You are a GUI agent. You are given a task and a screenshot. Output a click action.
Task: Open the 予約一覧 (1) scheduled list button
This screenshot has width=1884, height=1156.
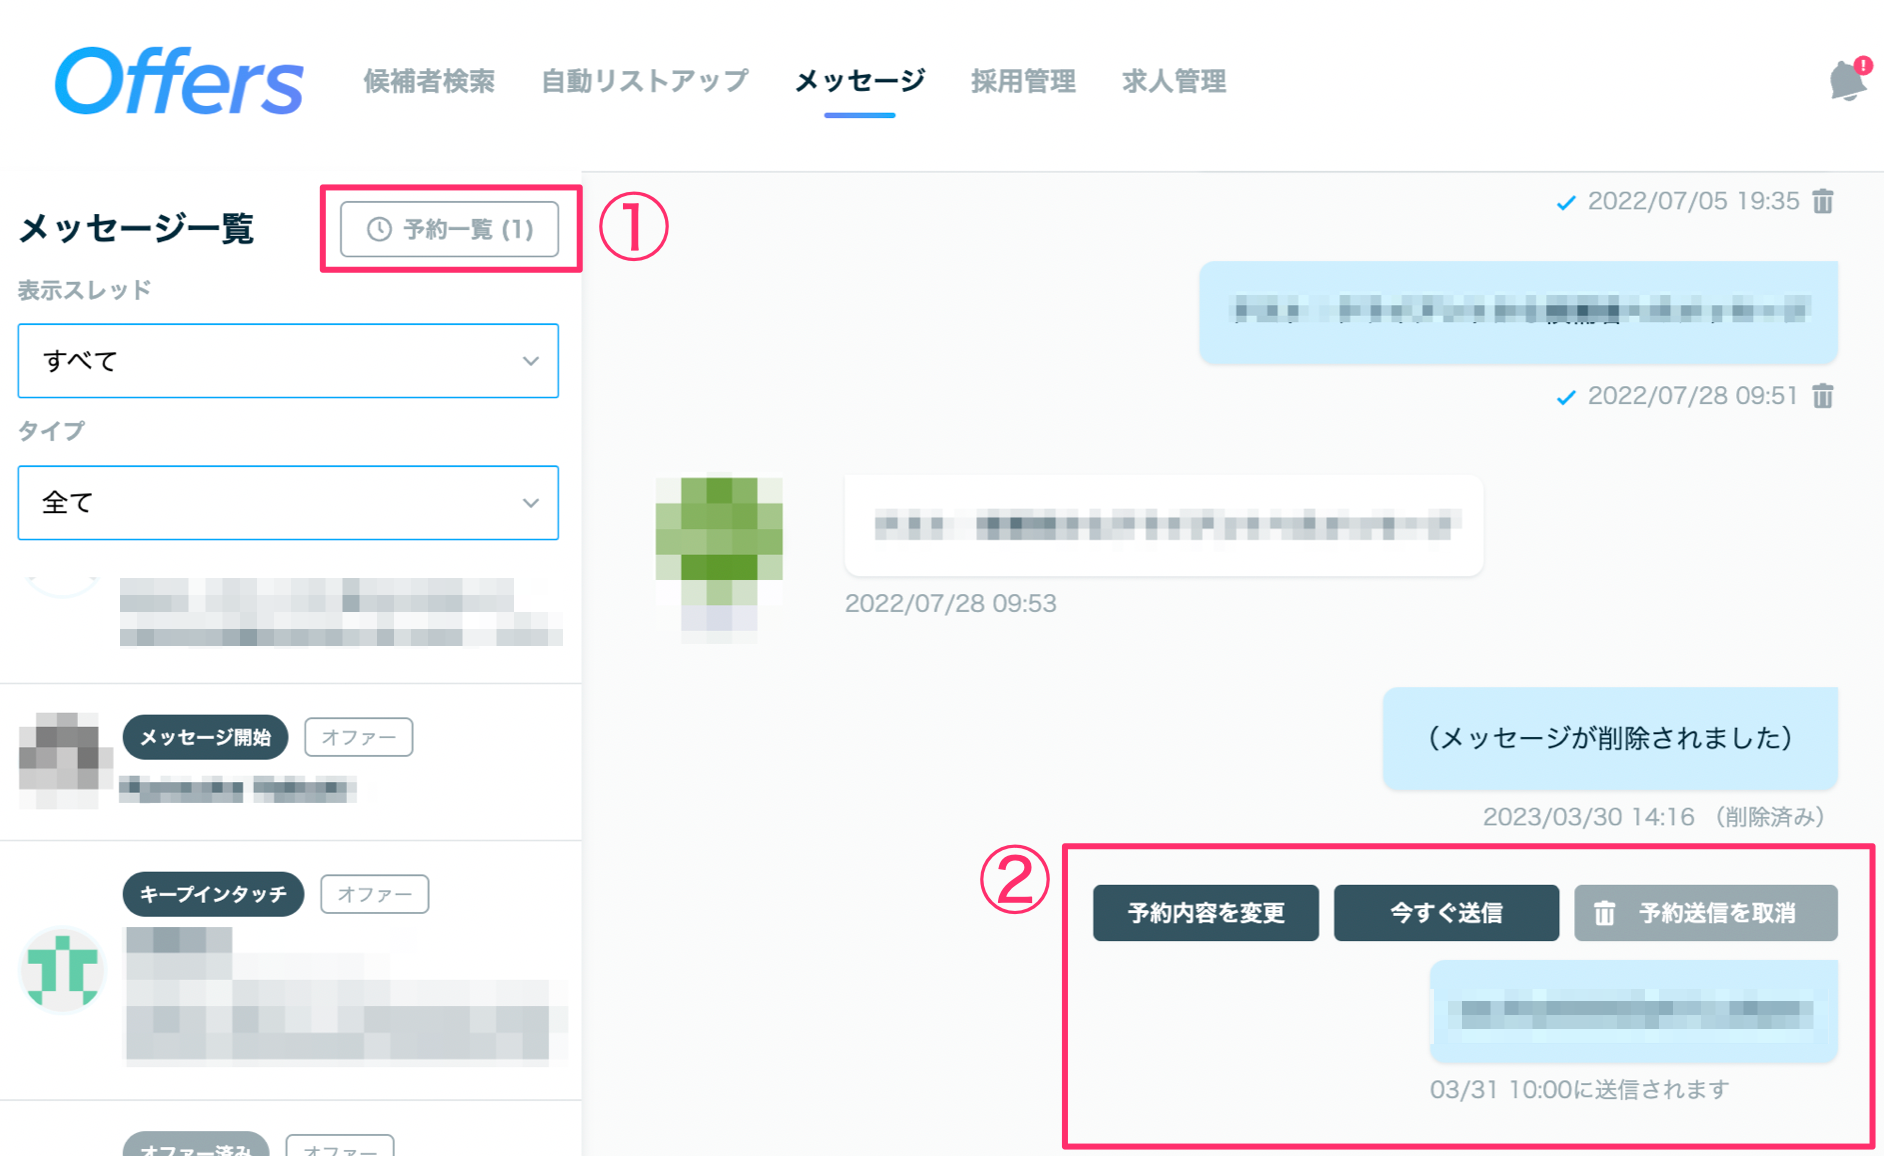coord(449,229)
